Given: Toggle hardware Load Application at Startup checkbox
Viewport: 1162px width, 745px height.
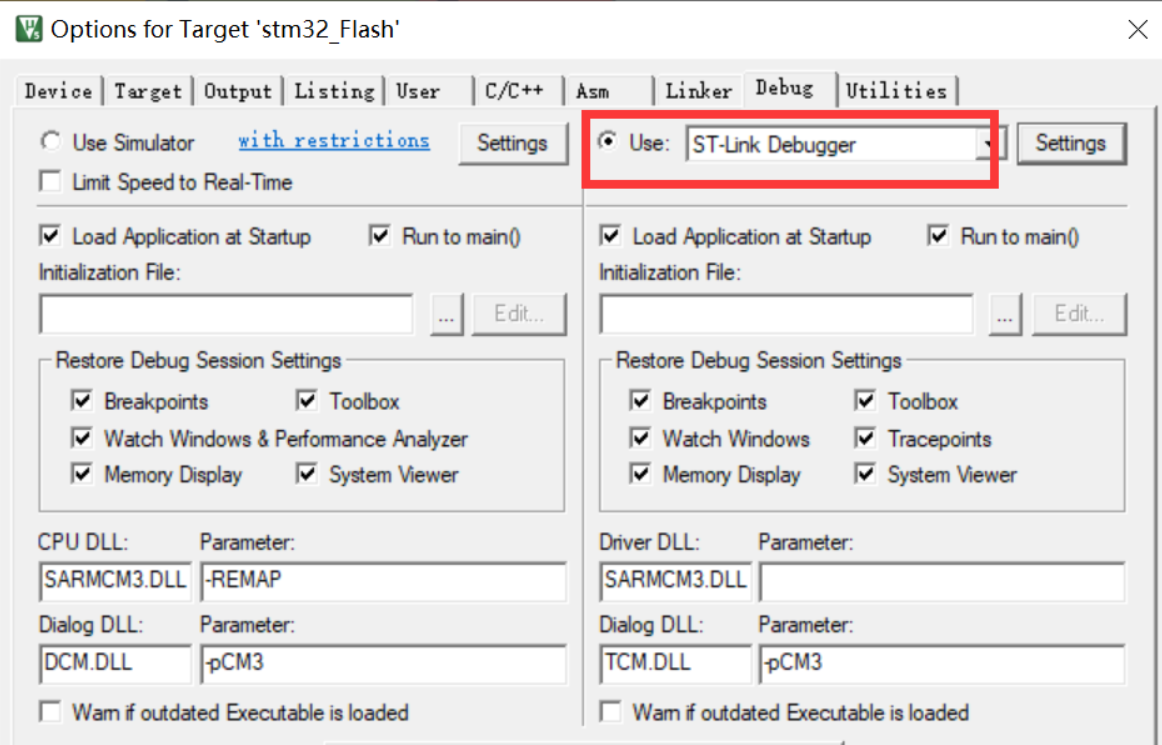Looking at the screenshot, I should coord(611,236).
